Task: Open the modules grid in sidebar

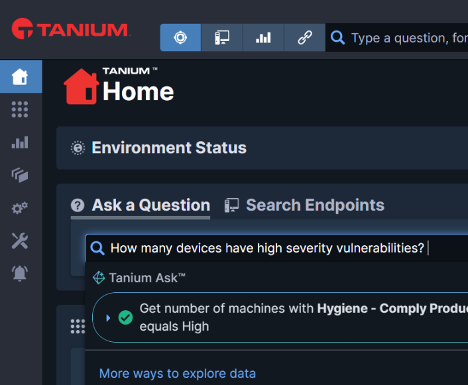Action: (x=20, y=109)
